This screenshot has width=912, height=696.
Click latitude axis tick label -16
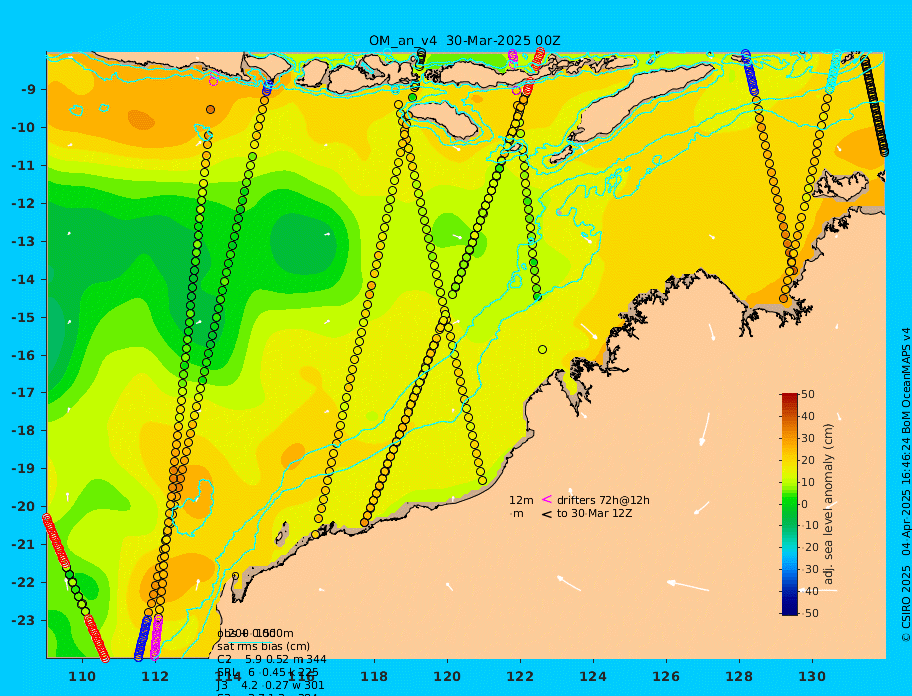point(23,355)
